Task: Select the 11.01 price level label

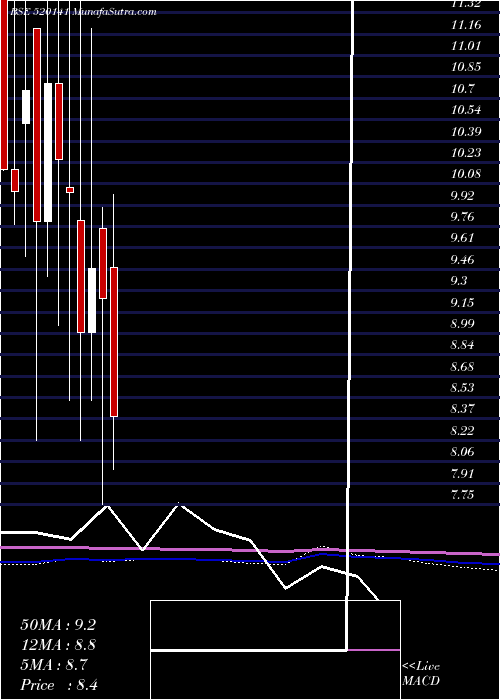Action: [x=466, y=46]
